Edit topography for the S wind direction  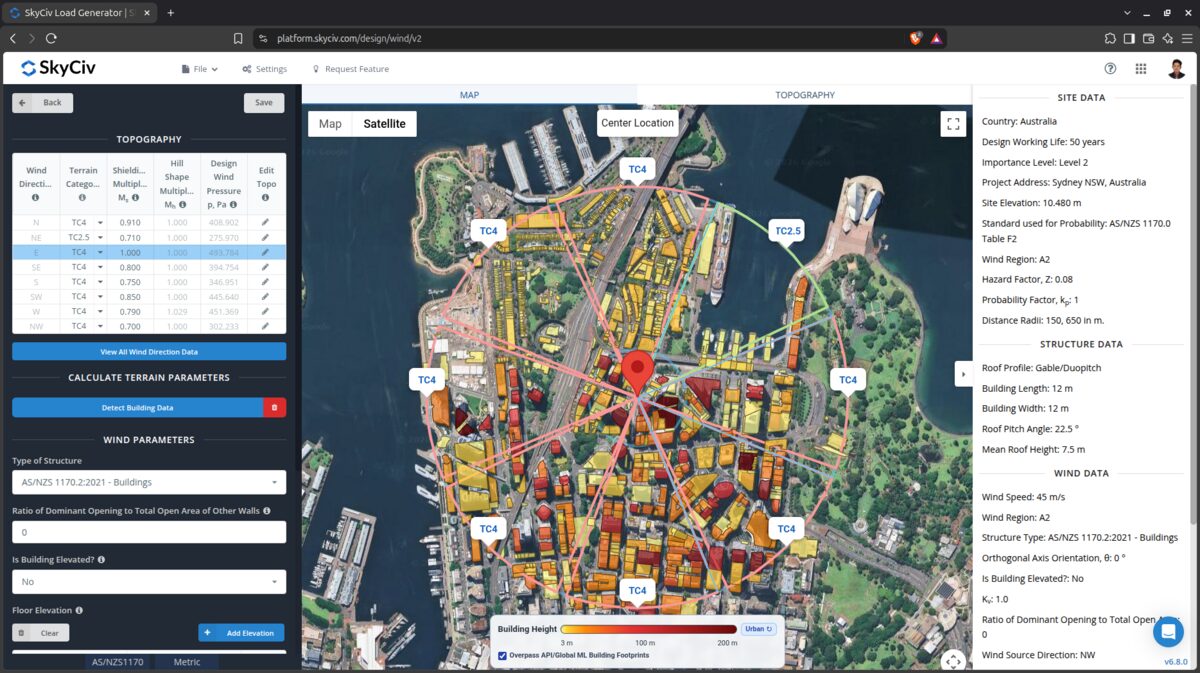[265, 282]
